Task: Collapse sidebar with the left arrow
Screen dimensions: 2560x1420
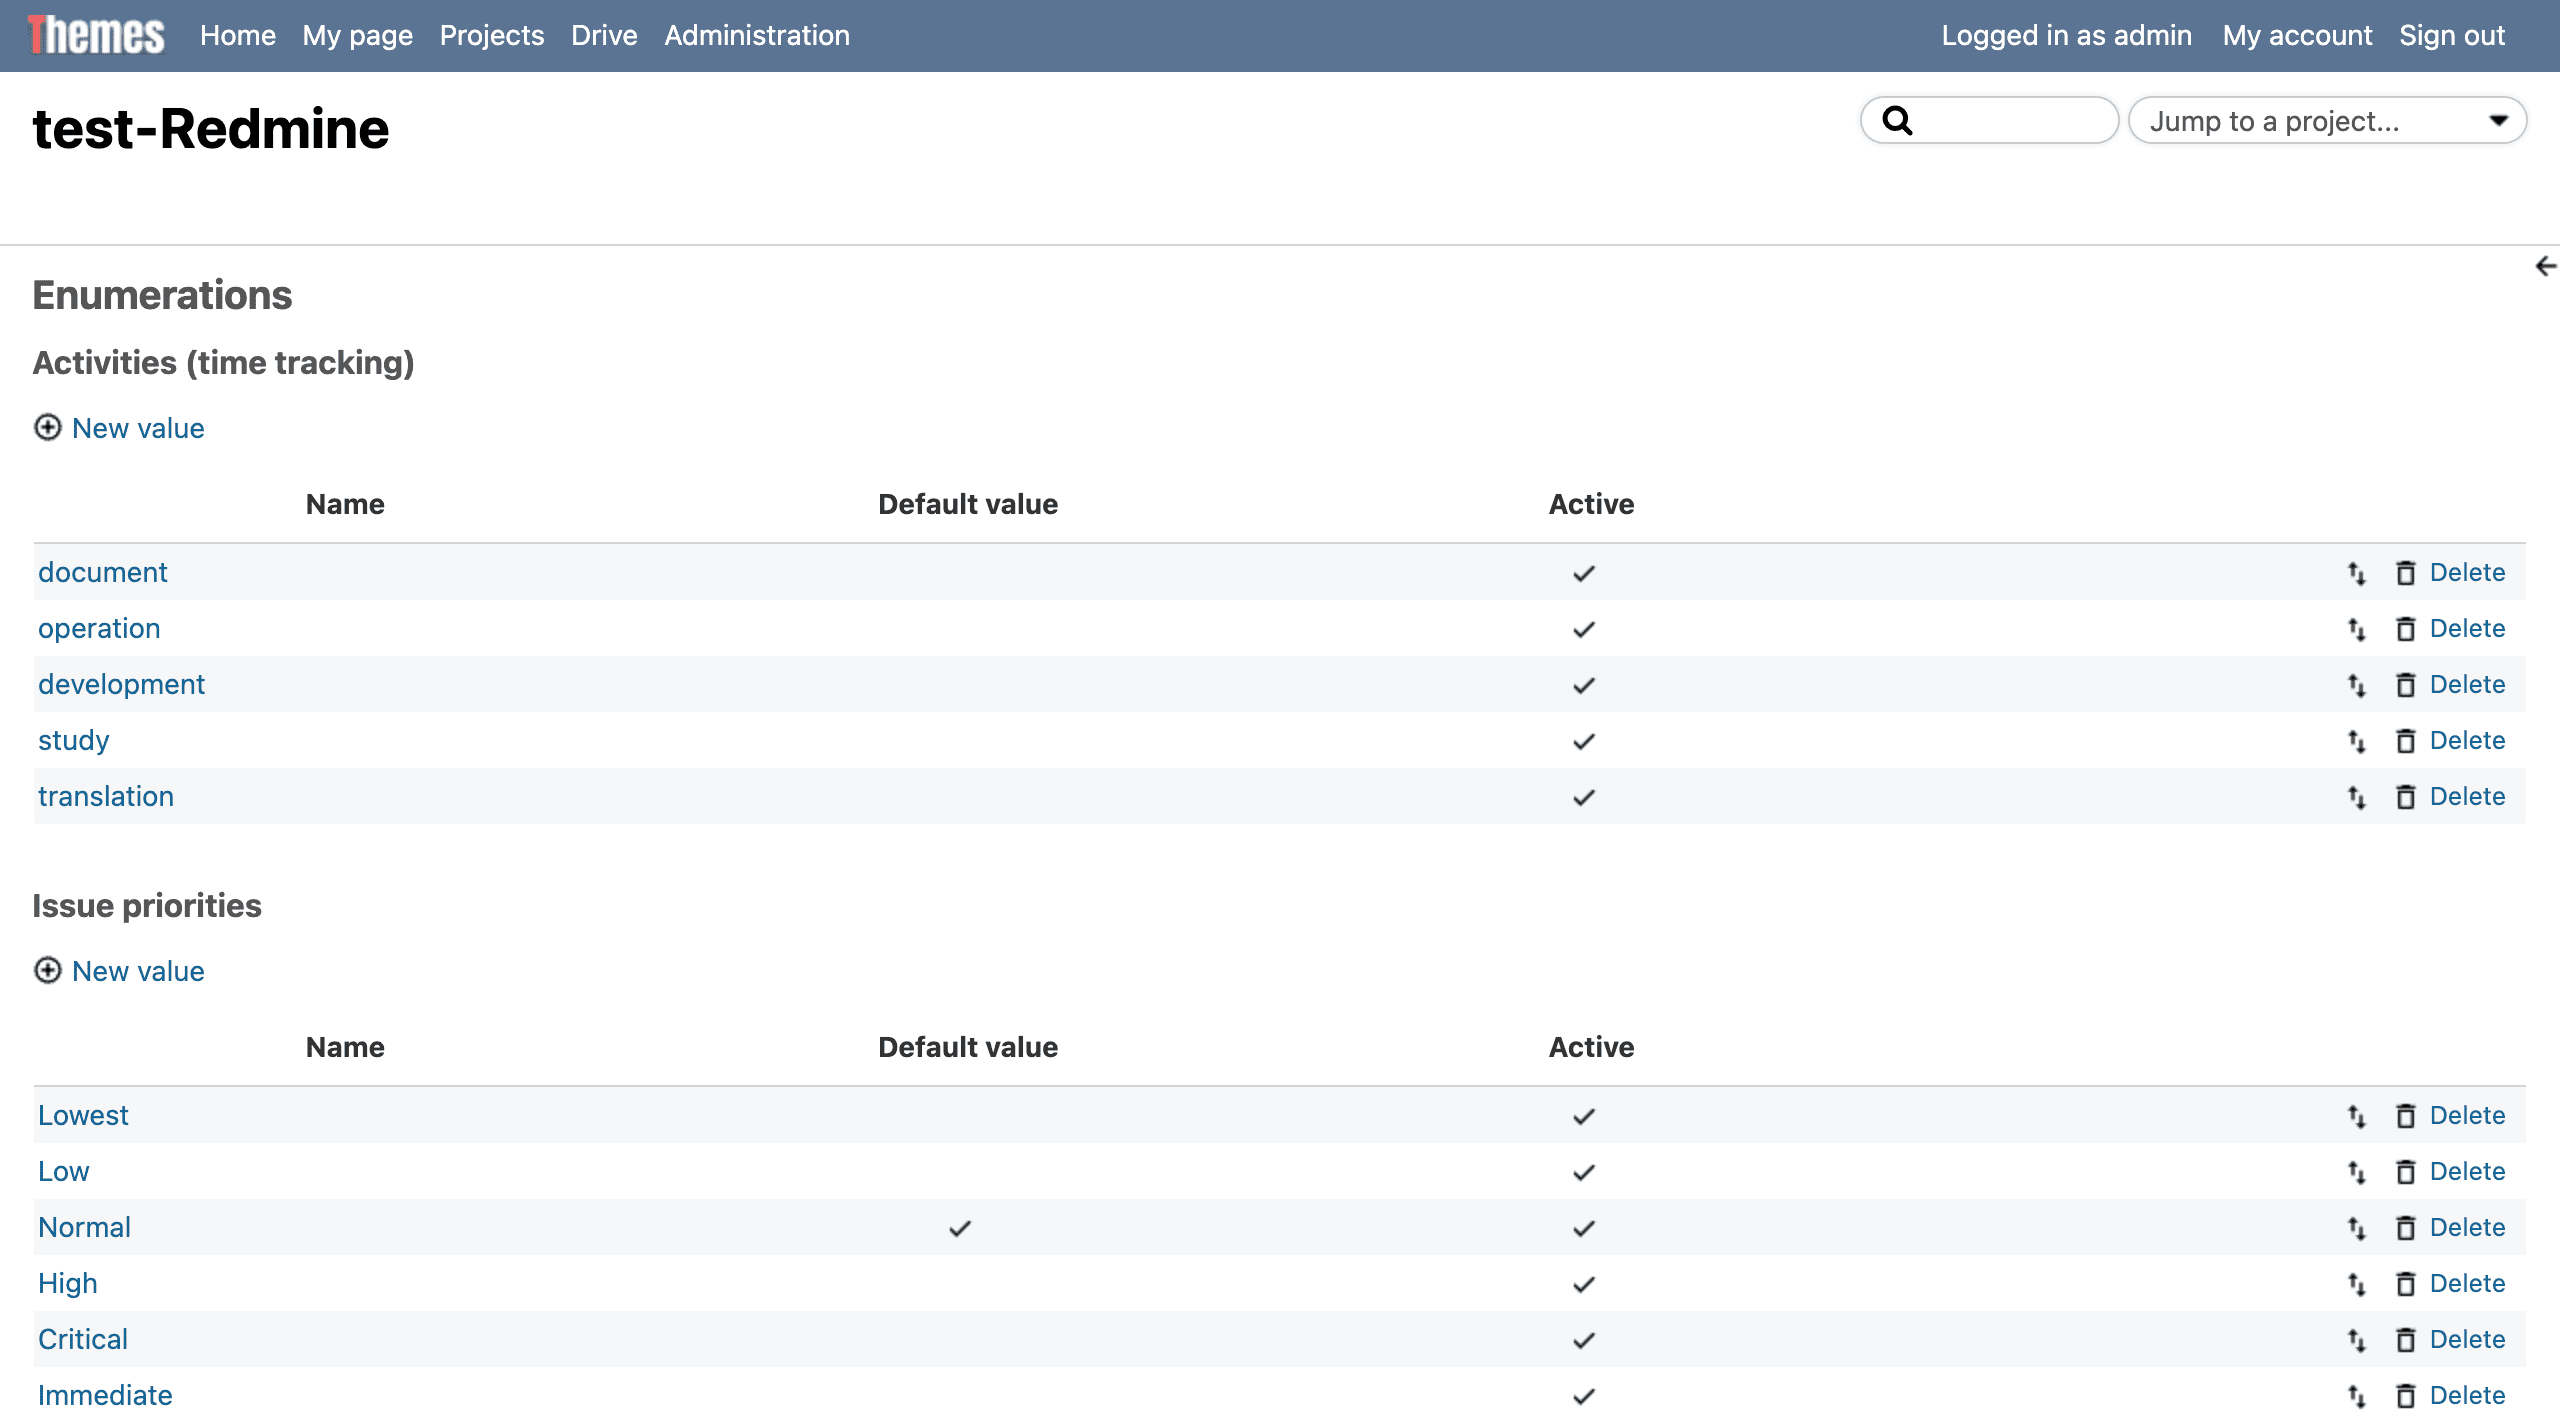Action: [2545, 266]
